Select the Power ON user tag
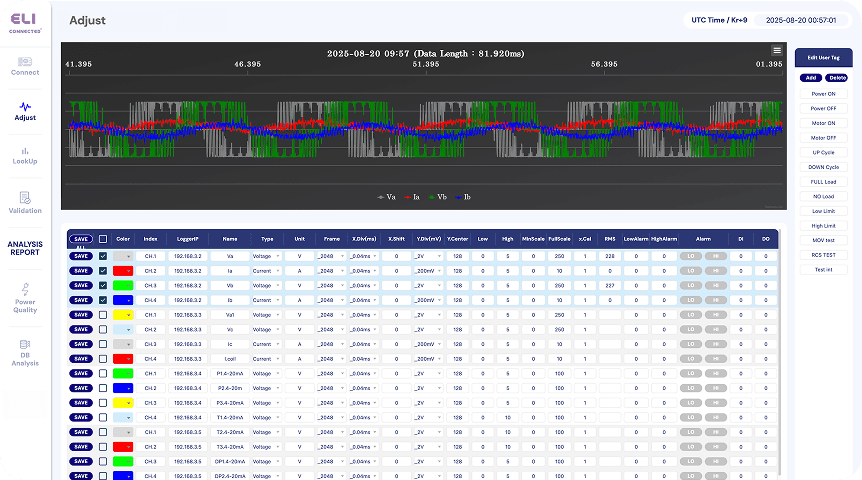Image resolution: width=862 pixels, height=480 pixels. (824, 93)
